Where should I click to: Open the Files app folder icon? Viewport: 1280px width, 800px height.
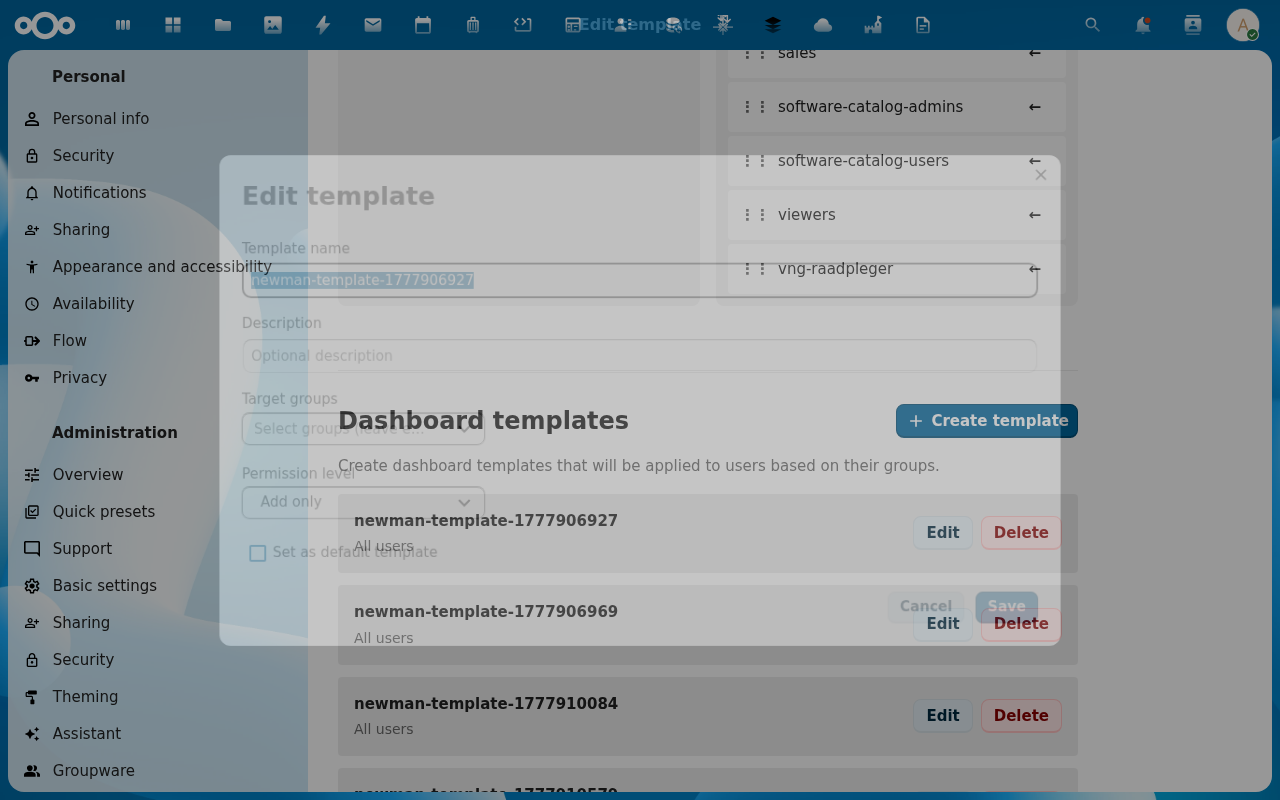click(x=223, y=25)
